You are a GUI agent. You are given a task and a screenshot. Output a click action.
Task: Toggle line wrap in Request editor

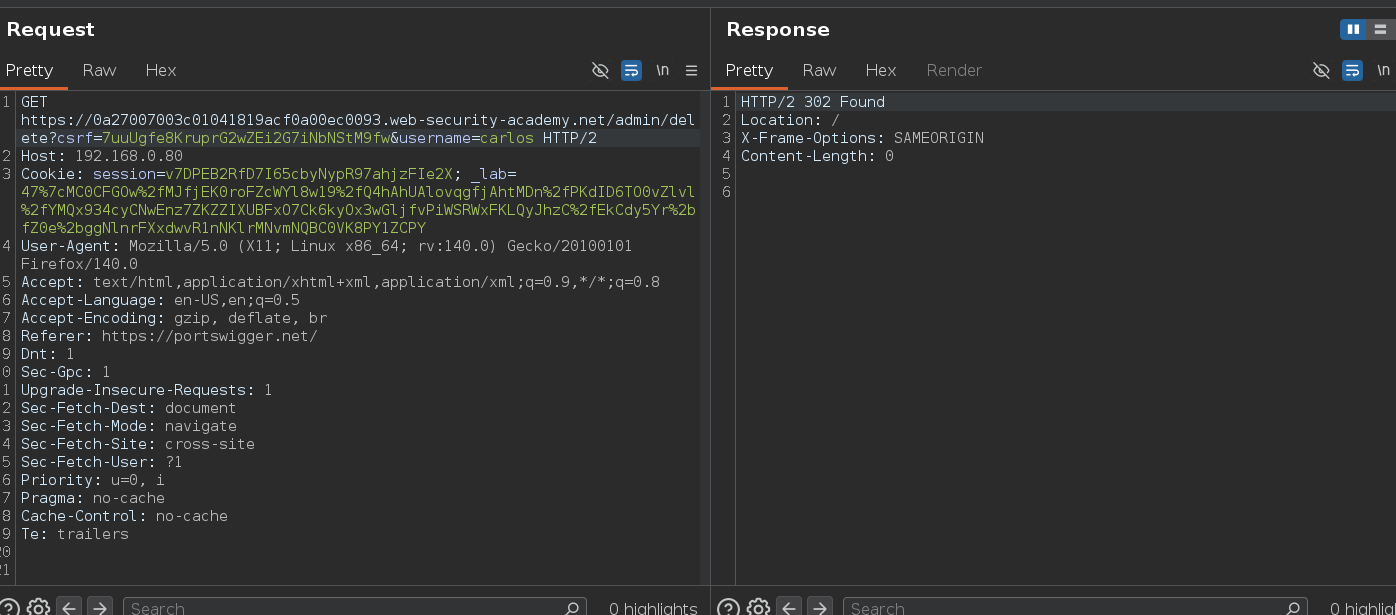631,70
